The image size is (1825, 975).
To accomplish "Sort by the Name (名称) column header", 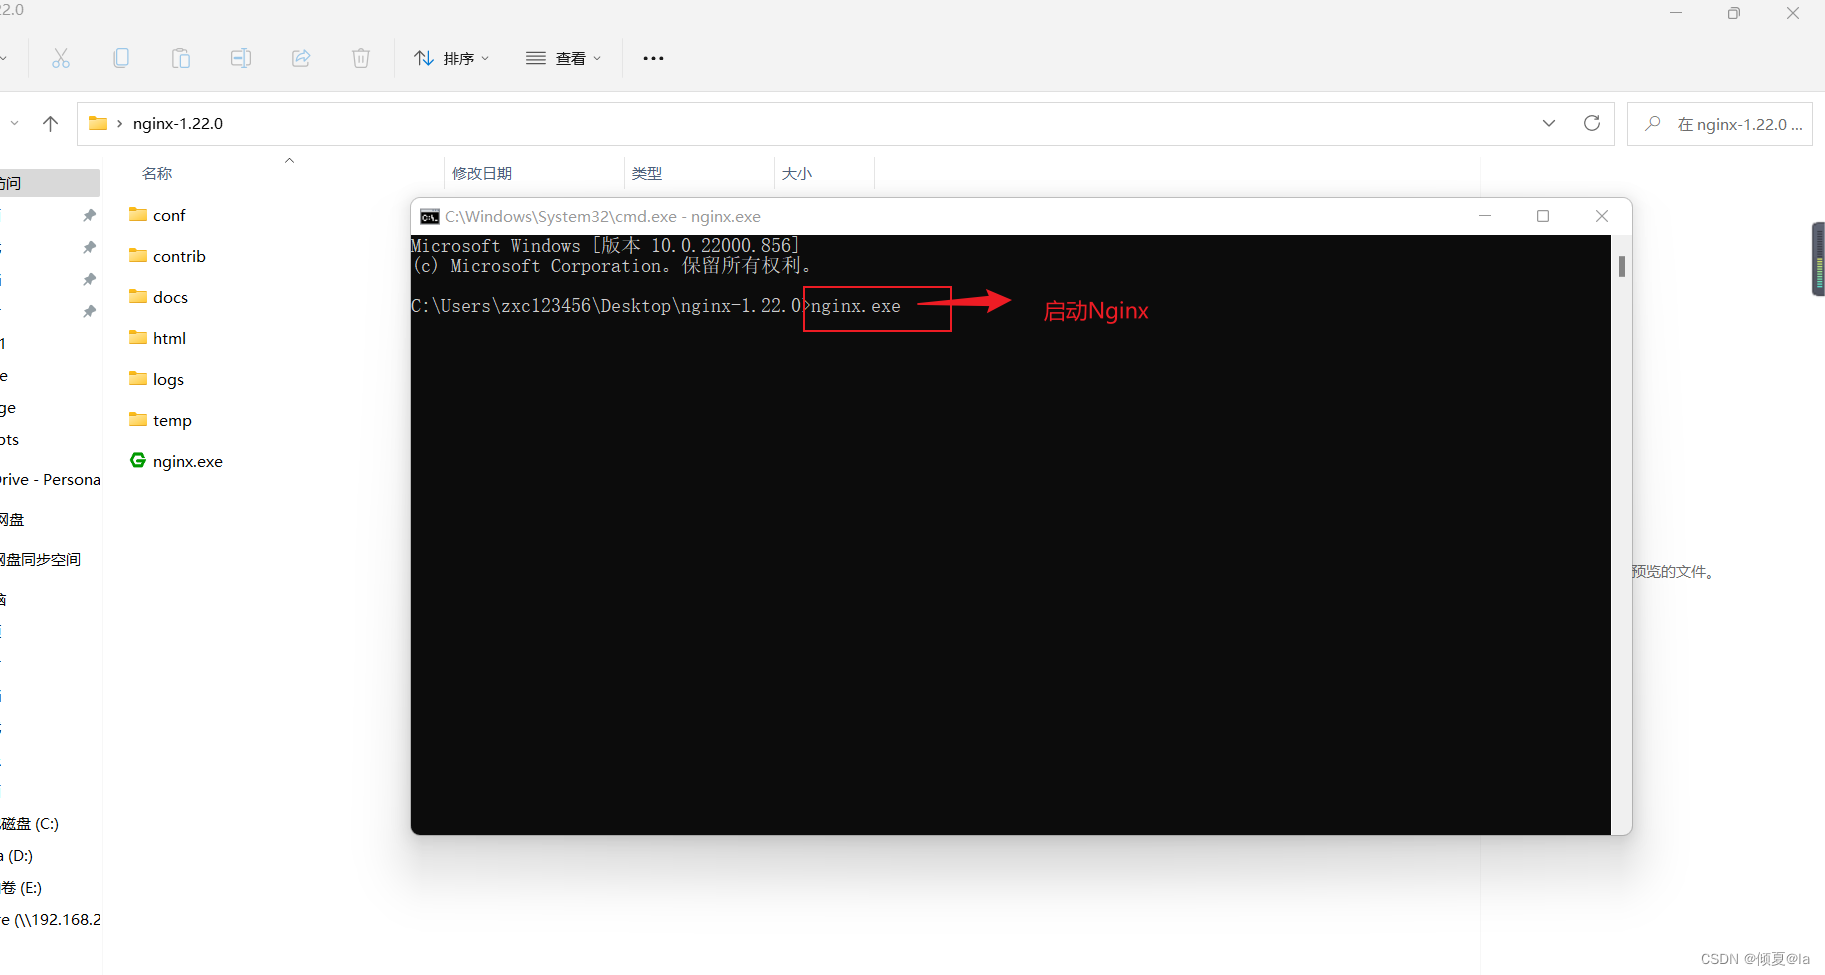I will [x=157, y=173].
